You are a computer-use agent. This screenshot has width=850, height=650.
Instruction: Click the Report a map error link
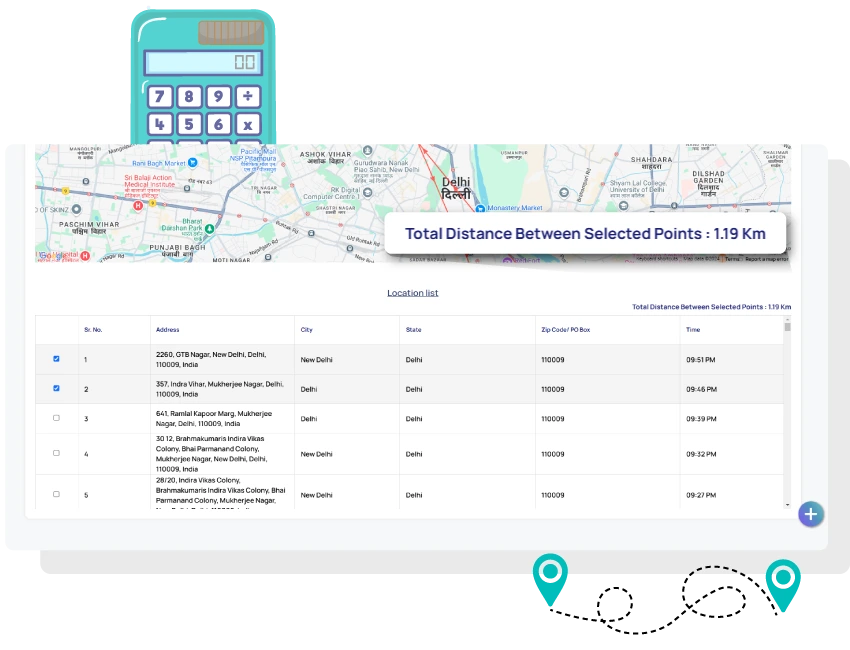click(x=766, y=259)
